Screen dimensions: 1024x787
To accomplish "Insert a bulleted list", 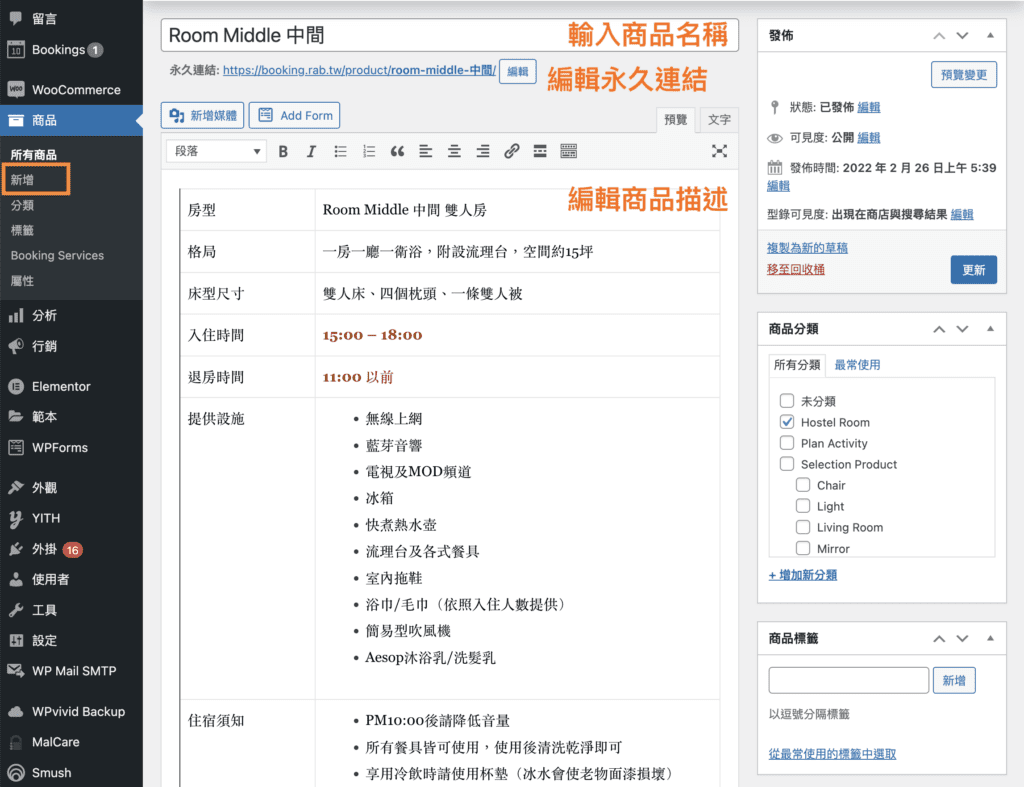I will (x=339, y=151).
